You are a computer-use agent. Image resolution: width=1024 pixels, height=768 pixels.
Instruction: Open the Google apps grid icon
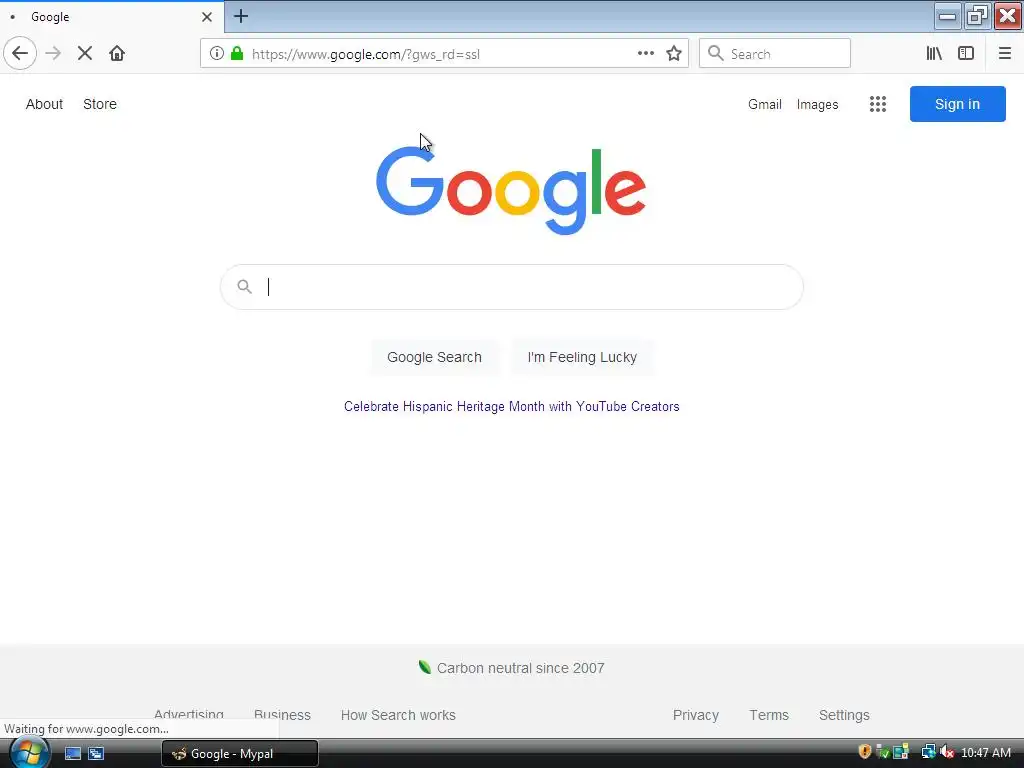tap(878, 104)
